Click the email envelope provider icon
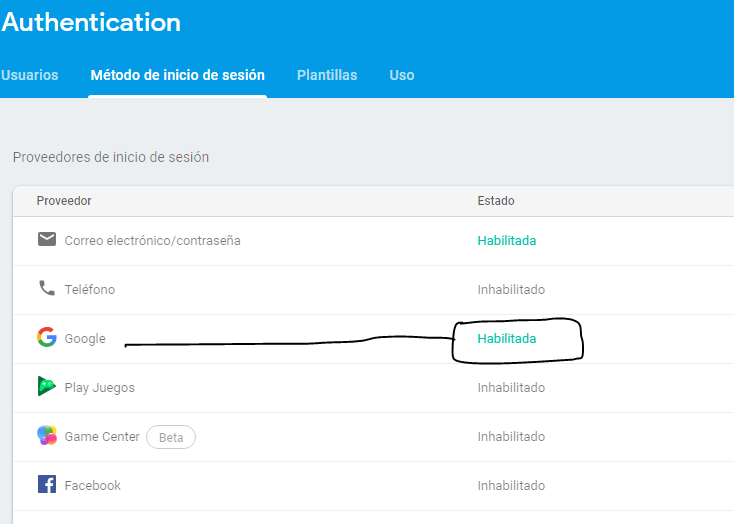The width and height of the screenshot is (734, 524). click(47, 240)
